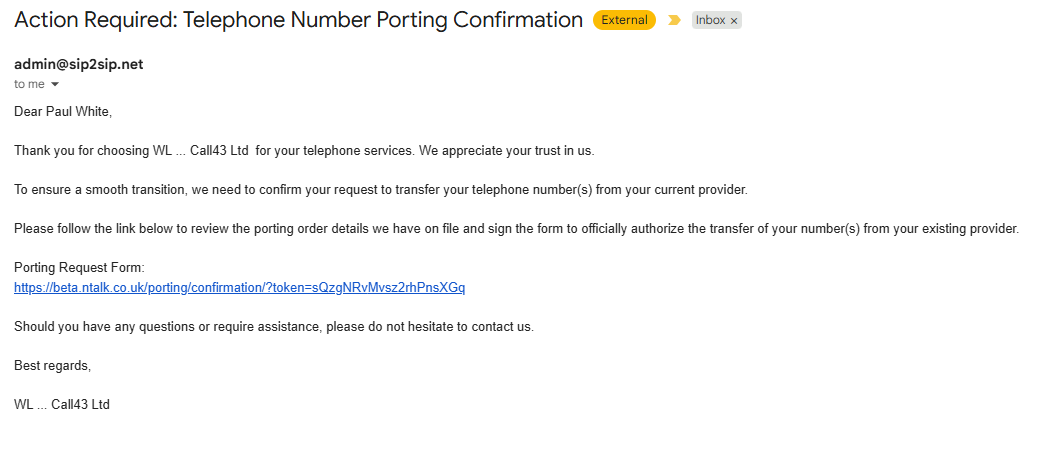Image resolution: width=1042 pixels, height=471 pixels.
Task: Click the email subject heading
Action: pos(298,20)
